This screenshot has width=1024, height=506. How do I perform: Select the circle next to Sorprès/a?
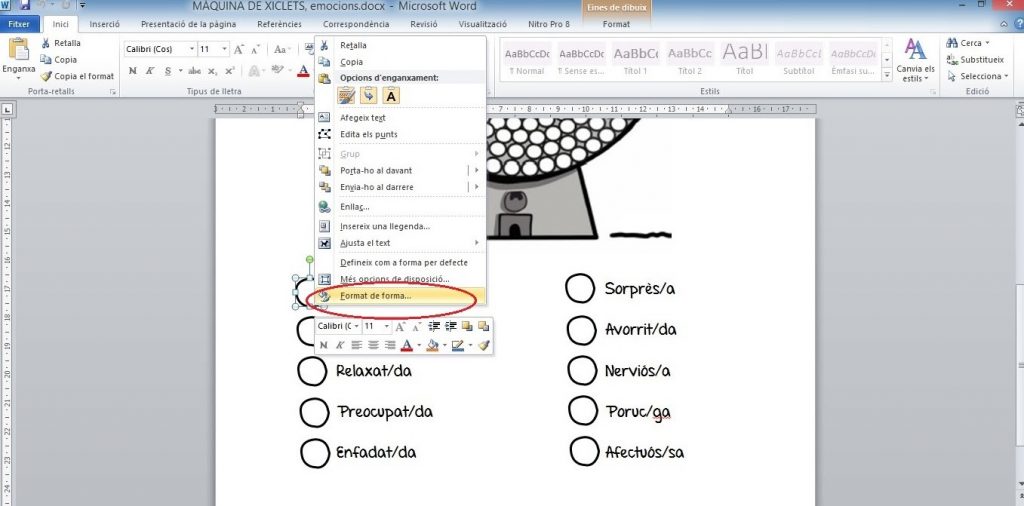[x=580, y=288]
